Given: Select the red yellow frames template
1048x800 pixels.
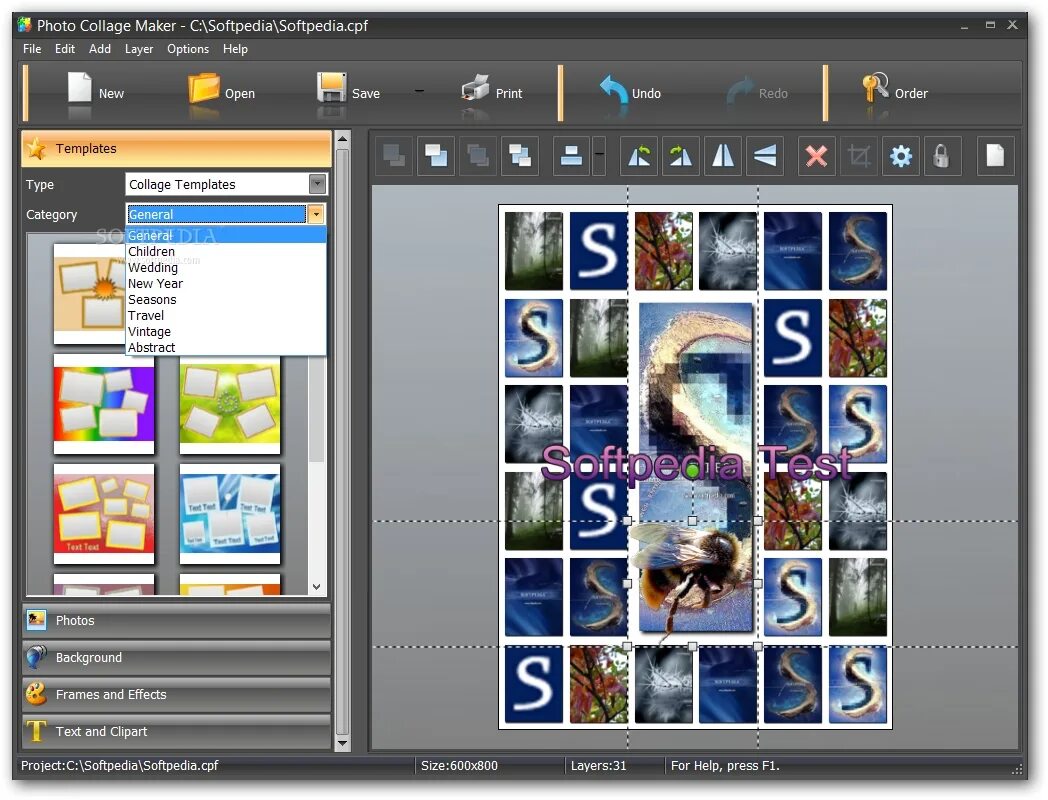Looking at the screenshot, I should [104, 514].
